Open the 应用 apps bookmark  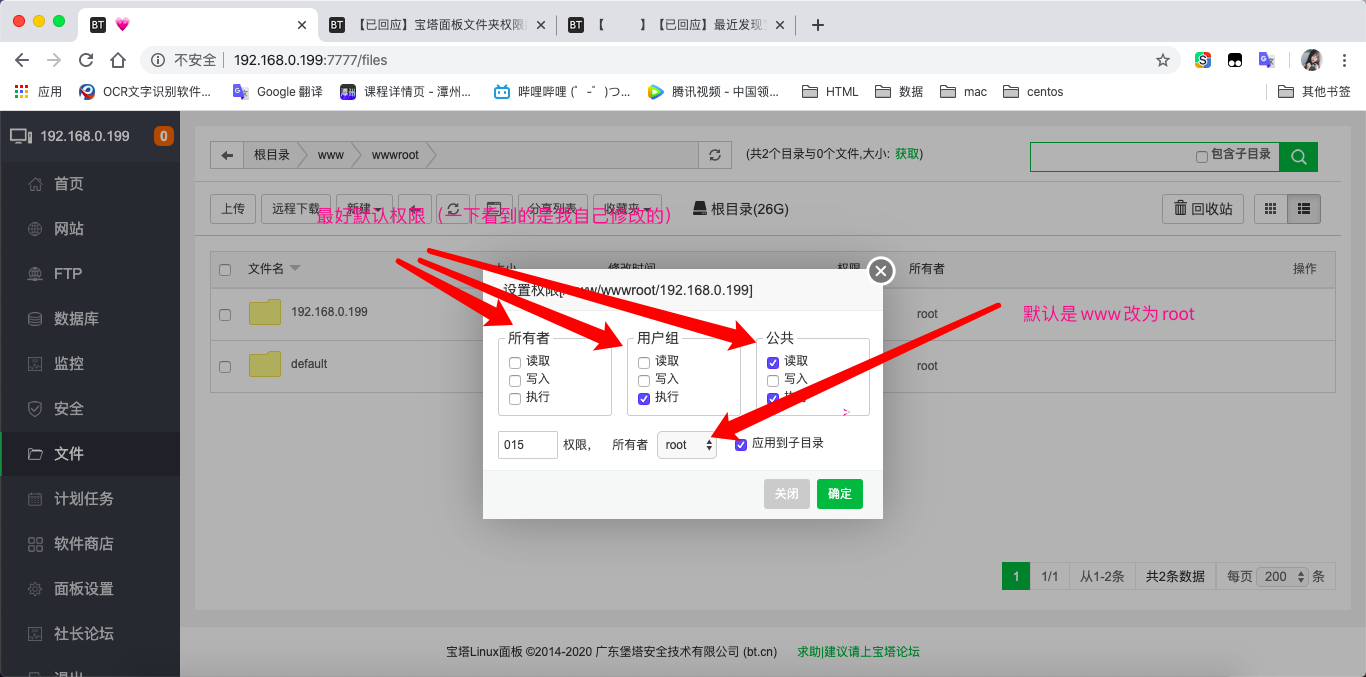[38, 92]
